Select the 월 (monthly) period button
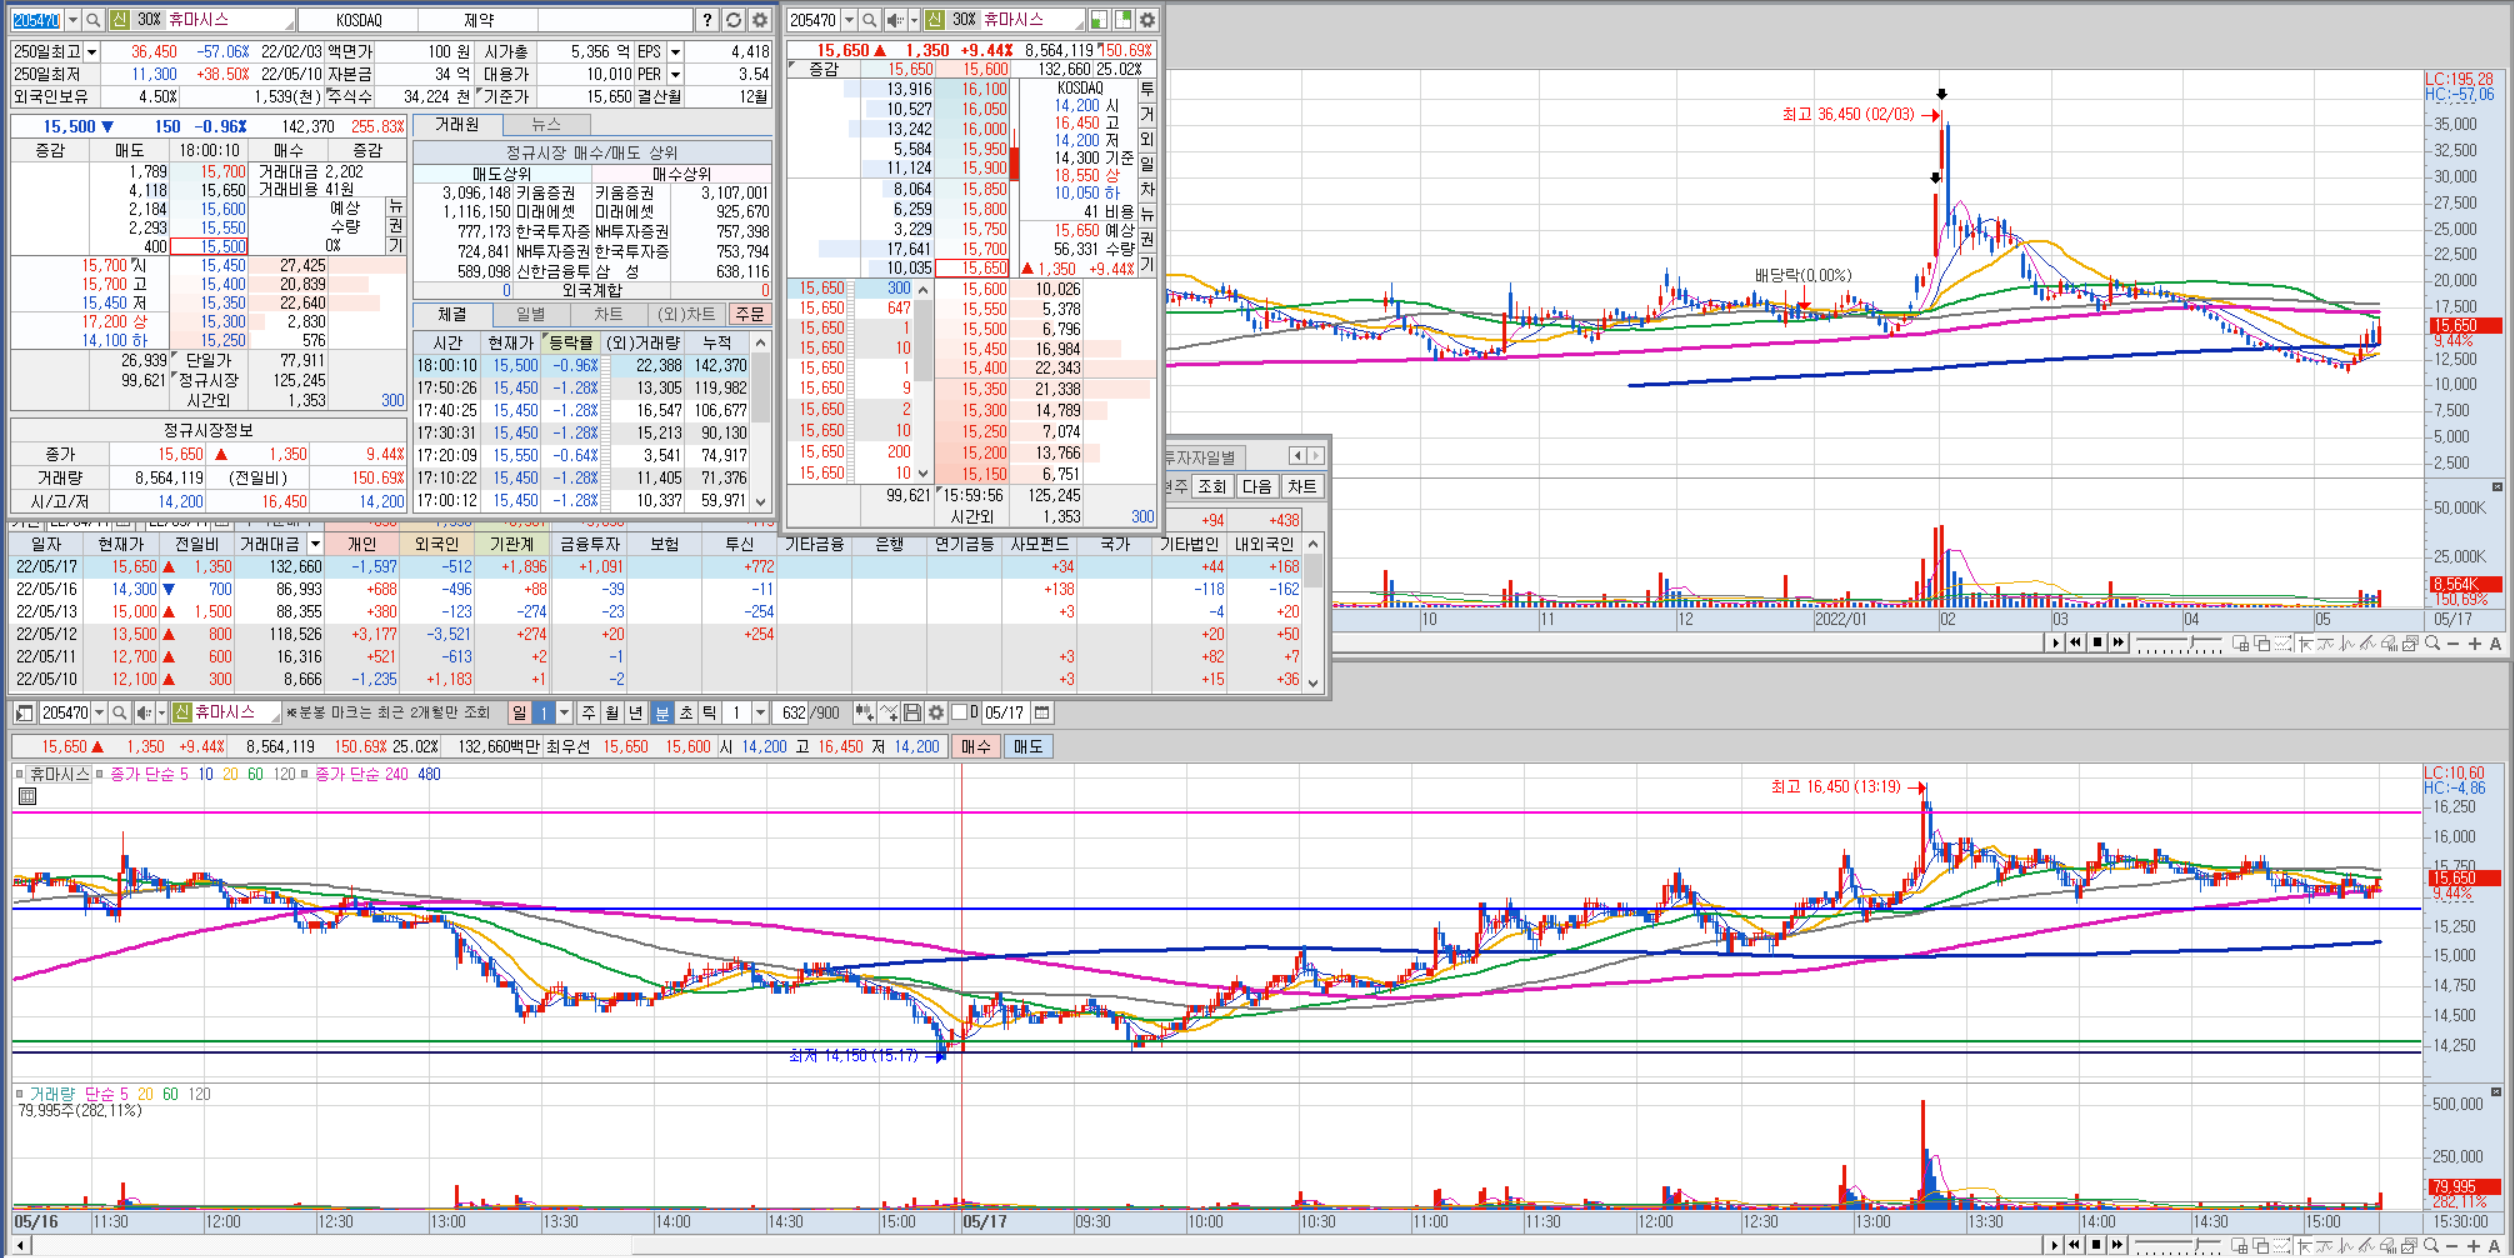 click(612, 713)
